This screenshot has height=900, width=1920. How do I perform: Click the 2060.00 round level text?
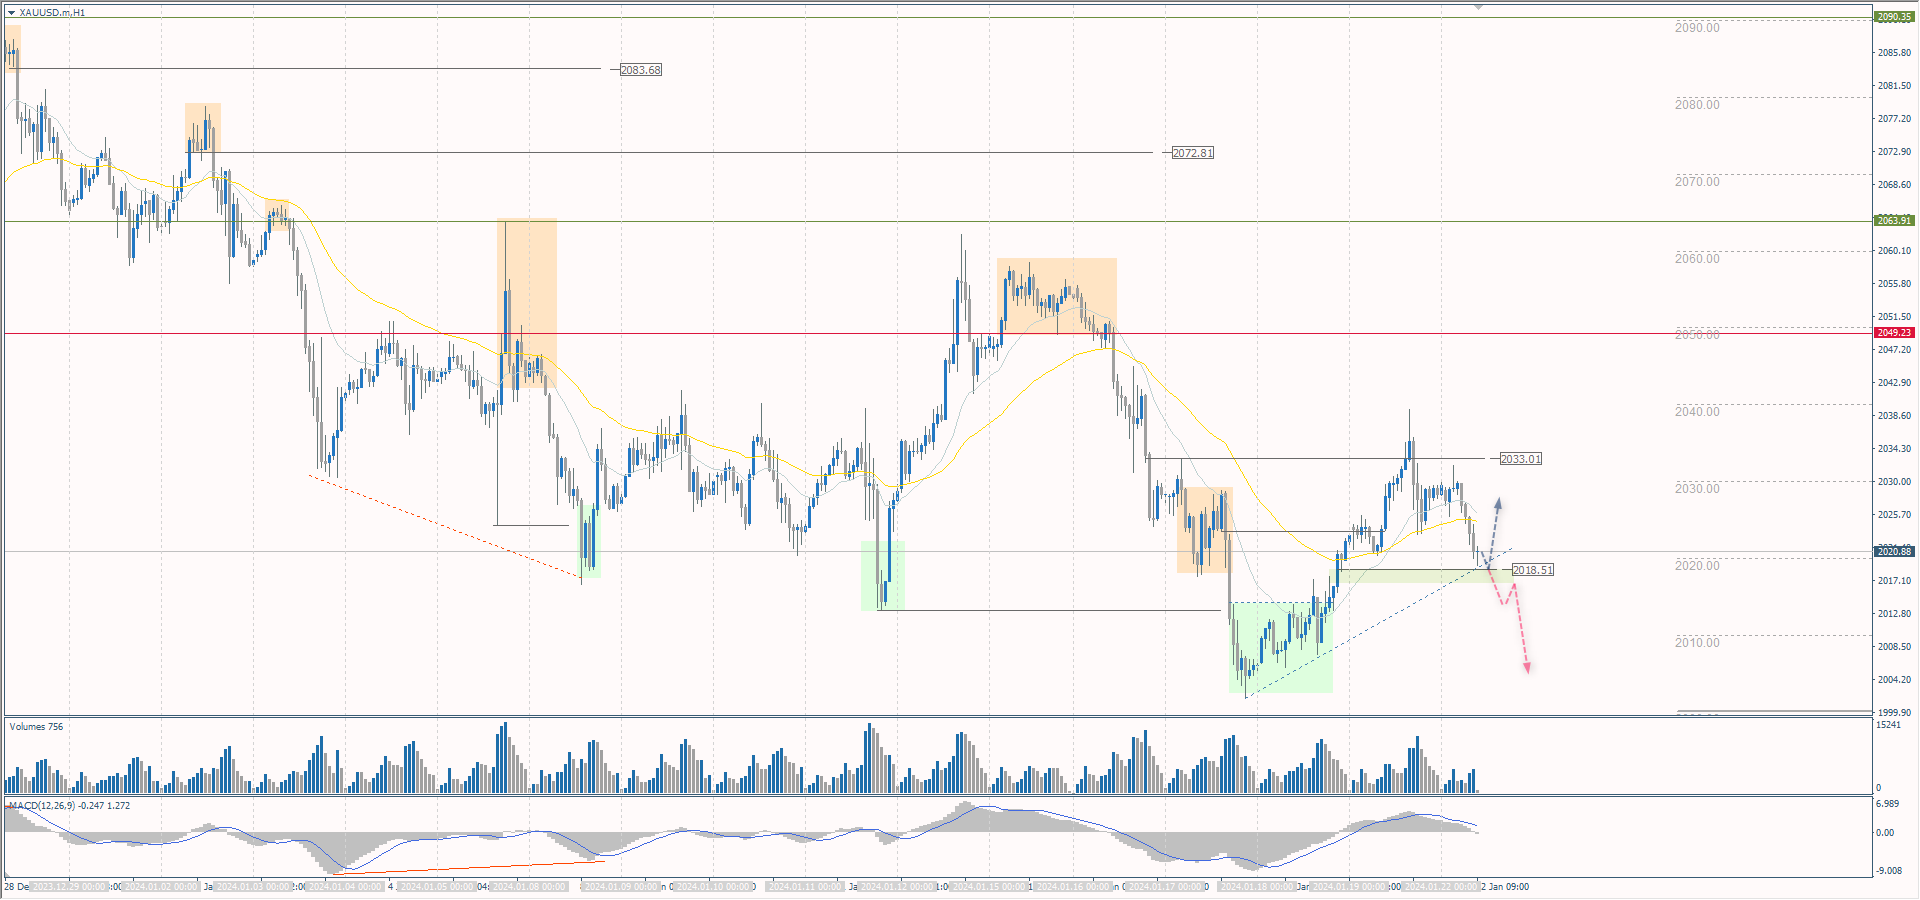click(x=1697, y=259)
